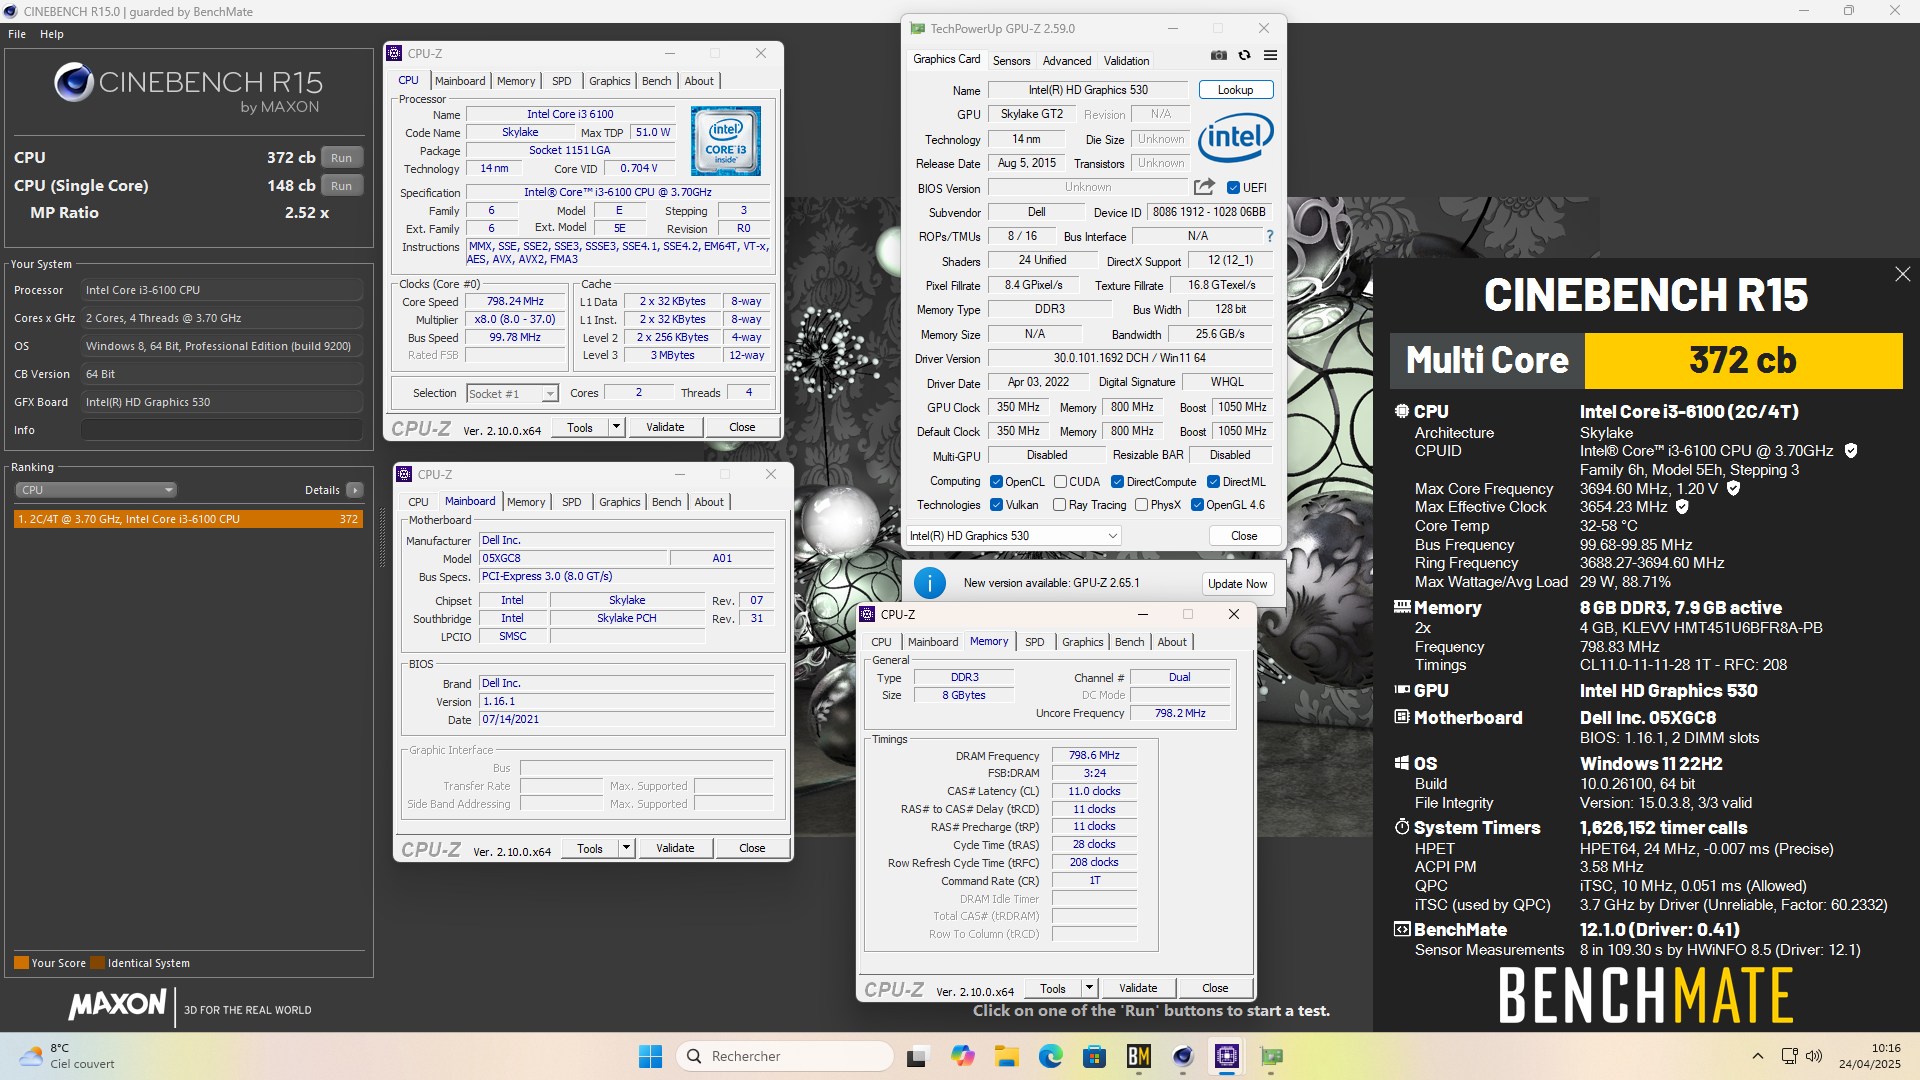Click the clock and date in the taskbar
This screenshot has height=1080, width=1920.
point(1869,1056)
